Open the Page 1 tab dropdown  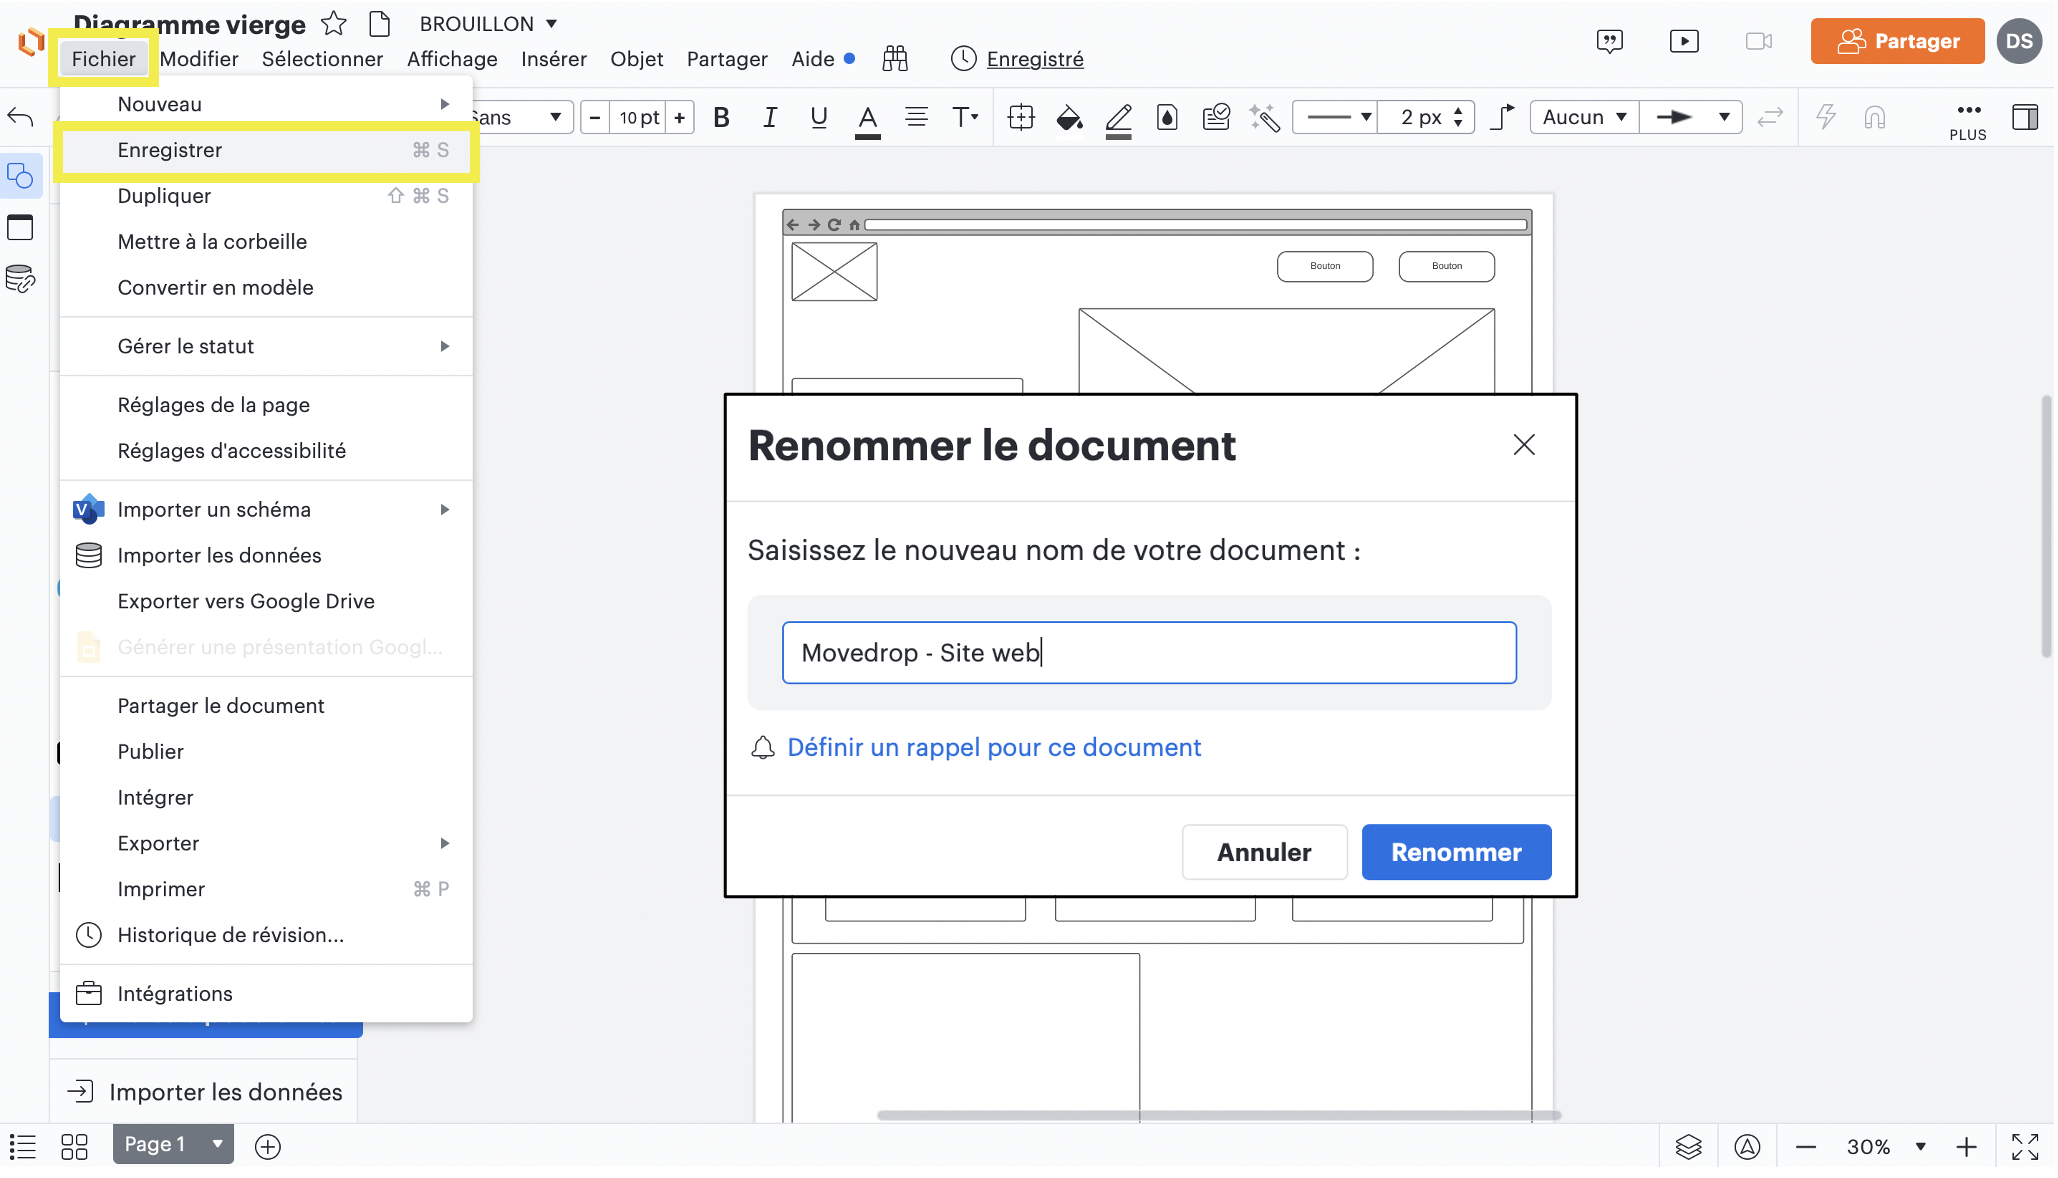217,1144
